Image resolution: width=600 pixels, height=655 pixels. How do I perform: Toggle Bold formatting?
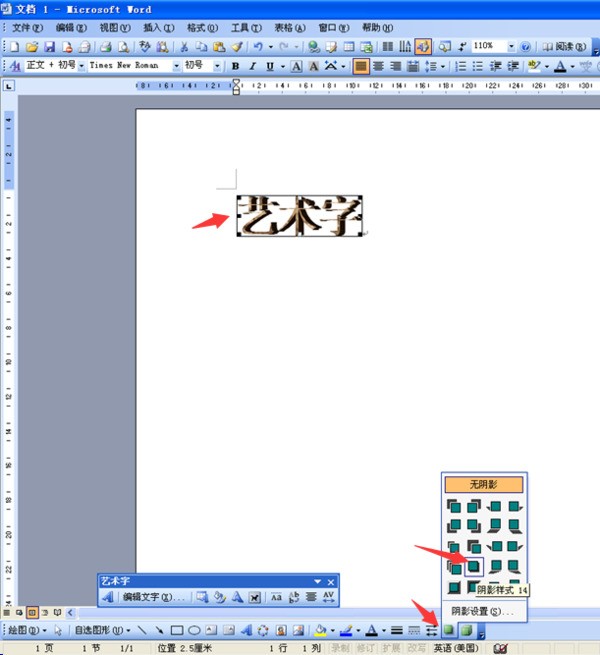tap(235, 66)
